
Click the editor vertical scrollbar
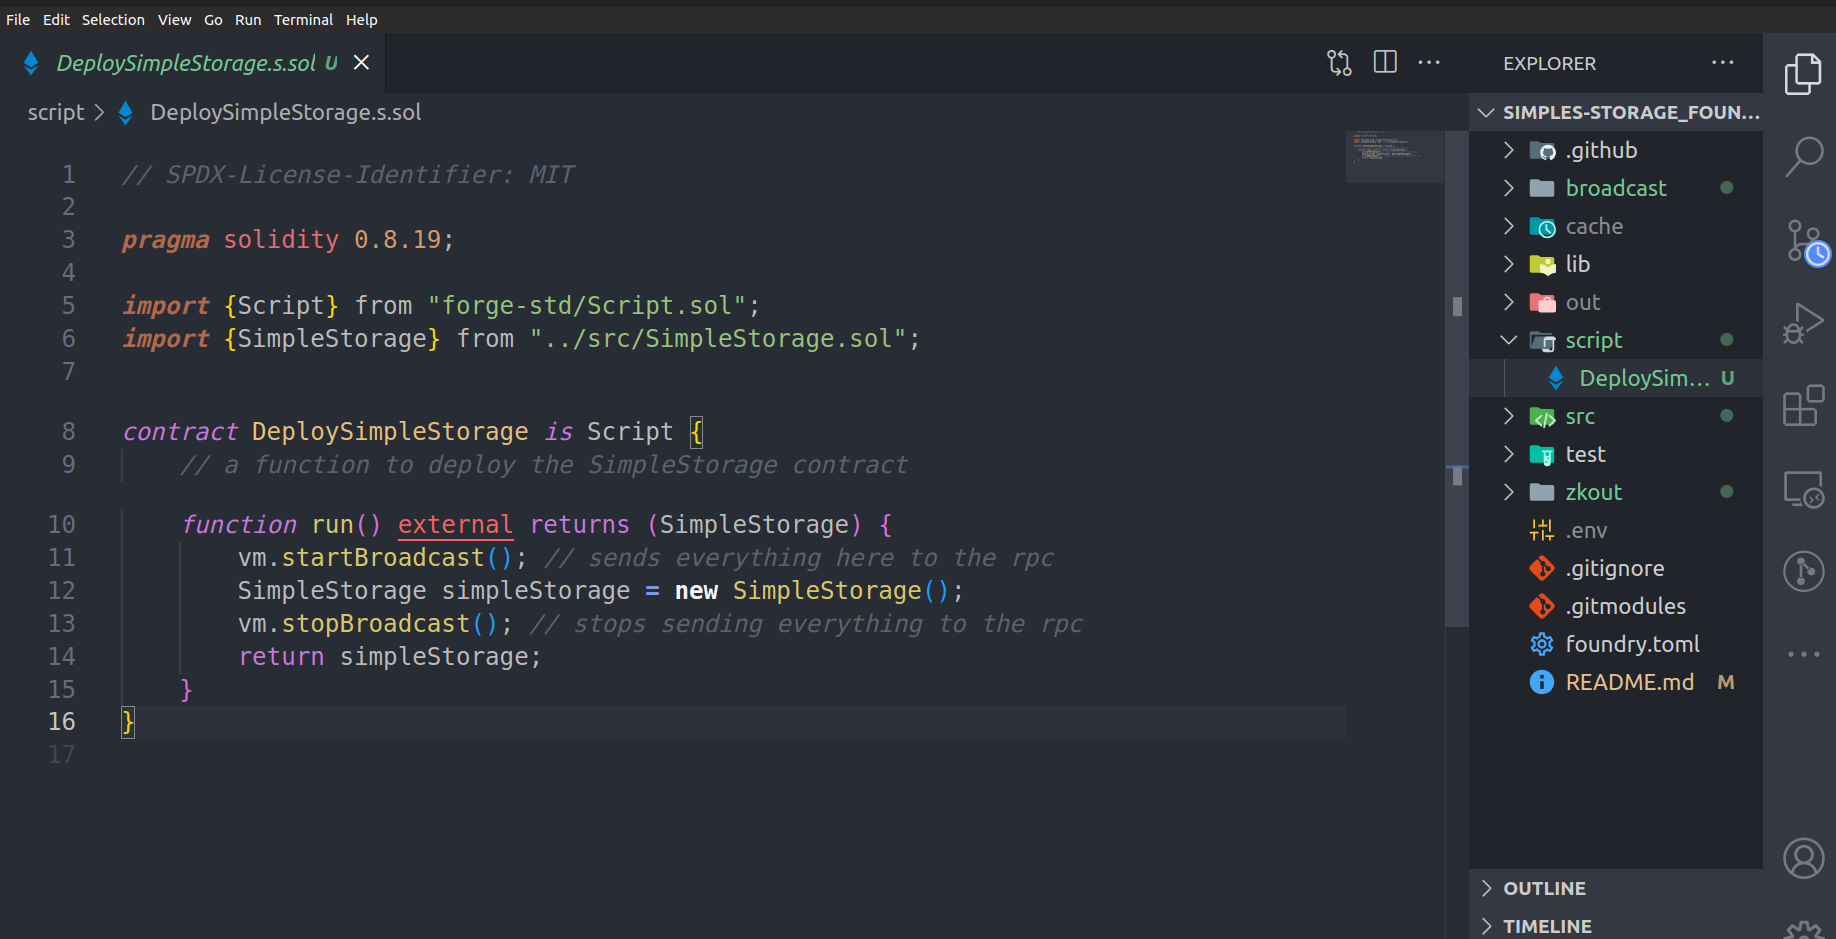(x=1457, y=379)
